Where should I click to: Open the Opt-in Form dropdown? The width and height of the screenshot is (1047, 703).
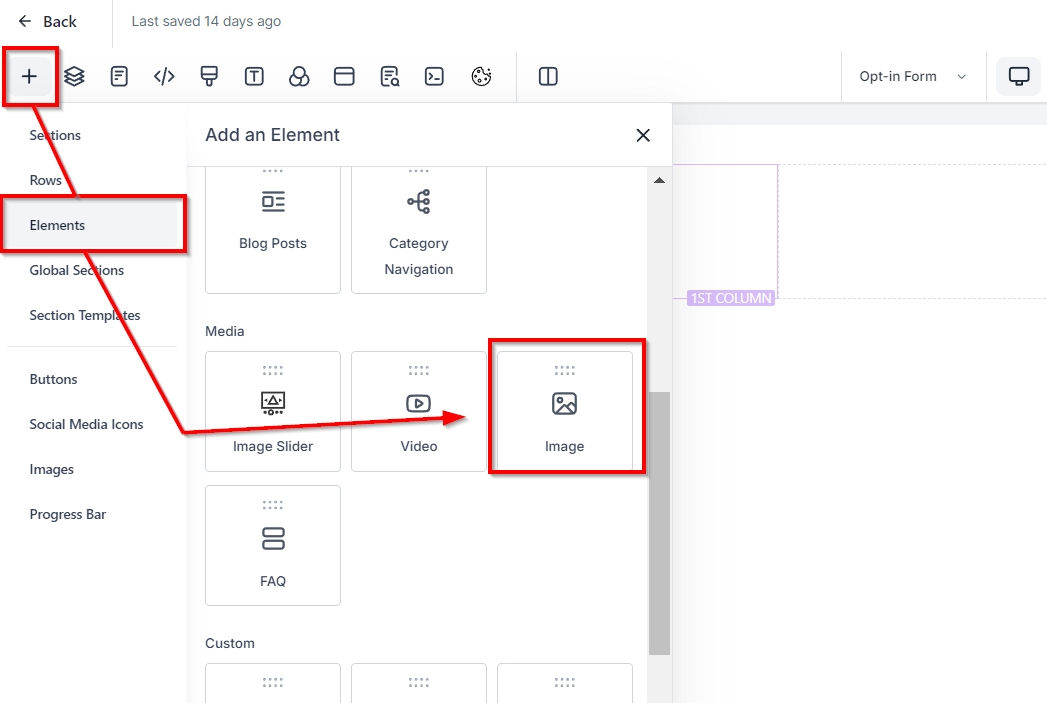pyautogui.click(x=912, y=76)
